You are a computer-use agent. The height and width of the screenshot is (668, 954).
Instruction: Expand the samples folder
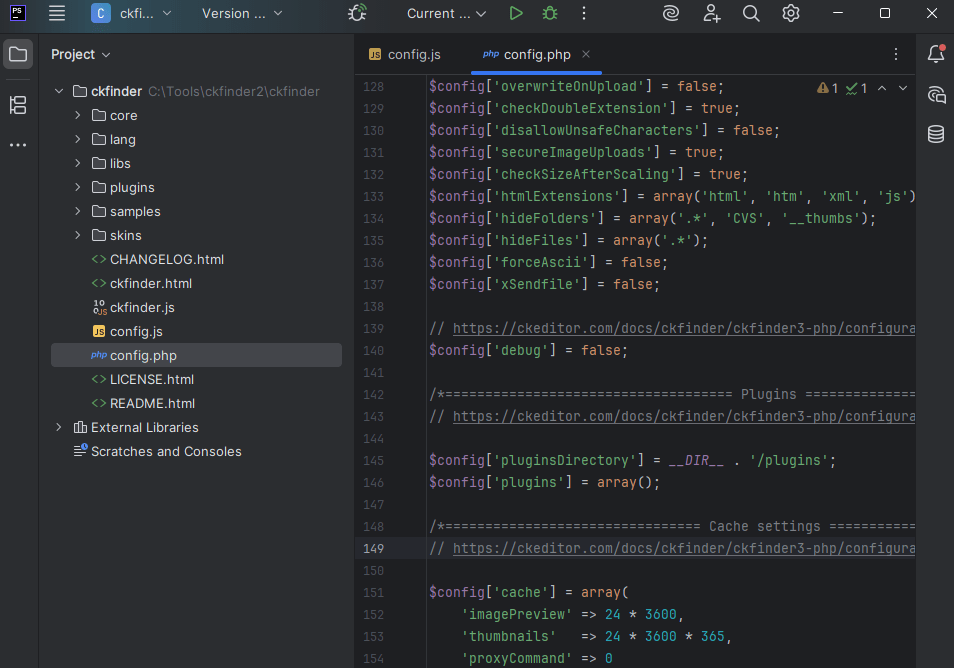[77, 211]
